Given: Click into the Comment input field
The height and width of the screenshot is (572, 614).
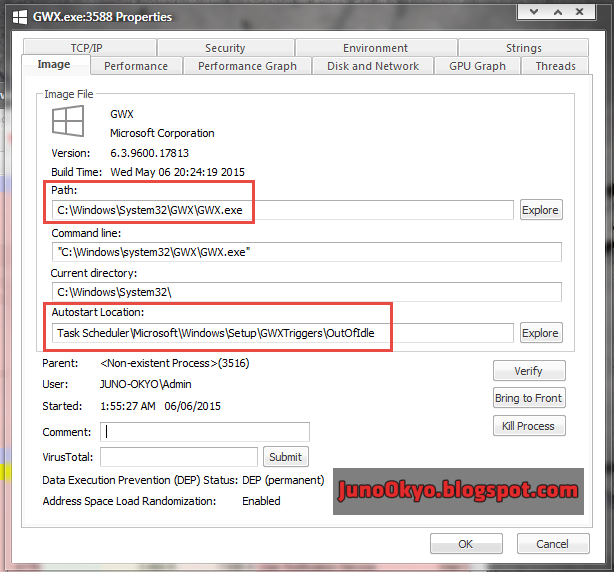Looking at the screenshot, I should point(205,432).
